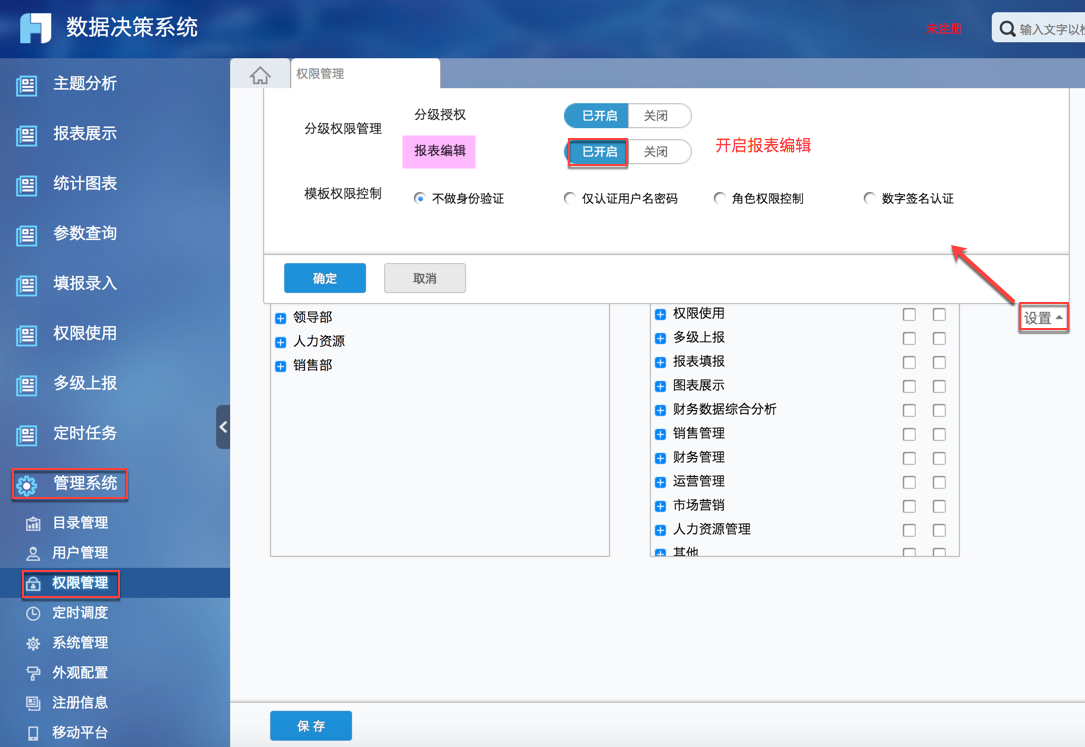
Task: Open 系统管理 in the sidebar
Action: click(x=80, y=643)
